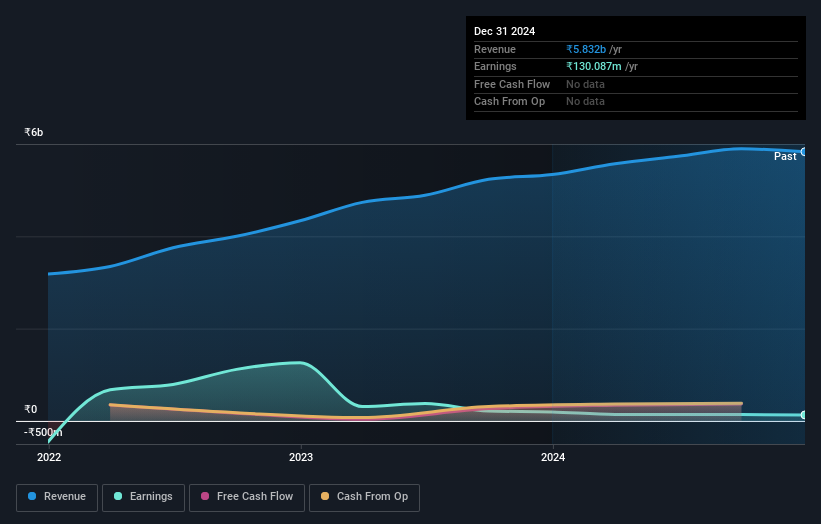Click the 2023 x-axis label
This screenshot has height=524, width=821.
(301, 458)
